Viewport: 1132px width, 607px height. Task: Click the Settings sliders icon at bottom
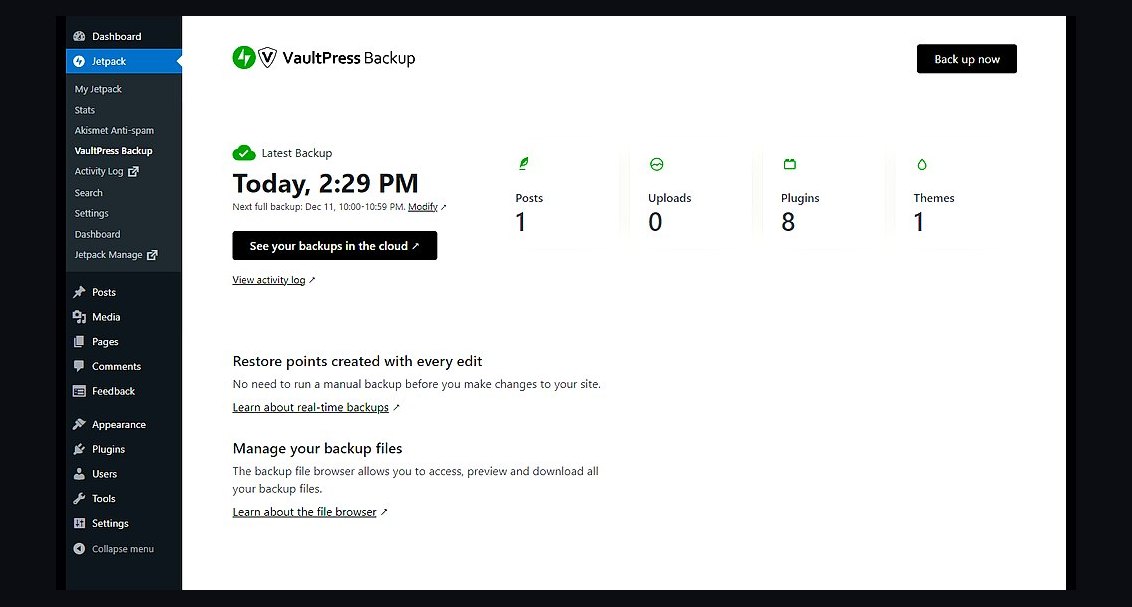(79, 523)
